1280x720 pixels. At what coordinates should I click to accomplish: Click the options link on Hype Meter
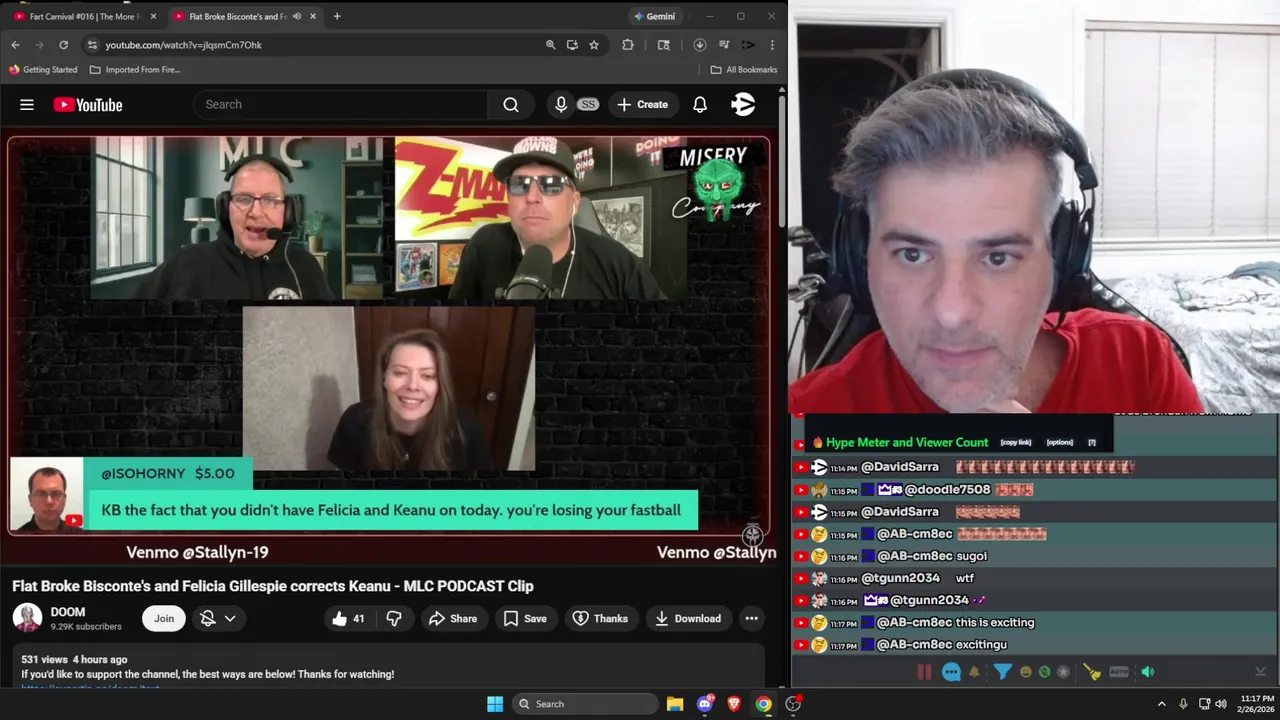pos(1059,442)
